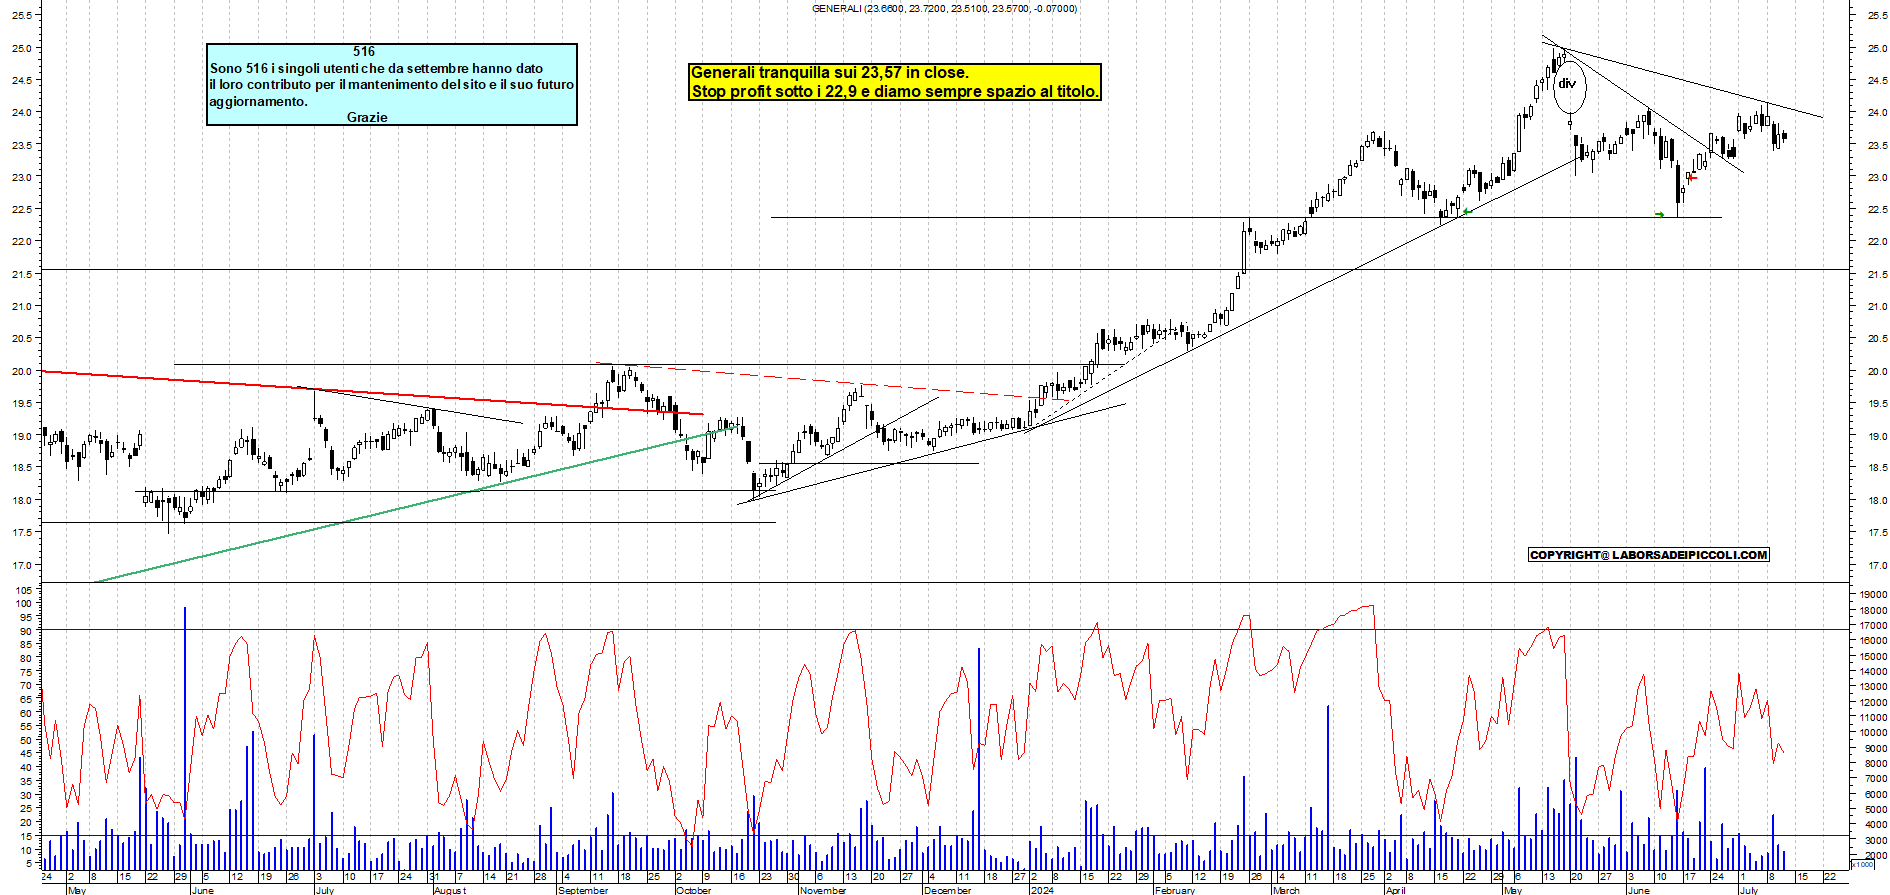Click the 'August' label on date axis
Screen dimensions: 1890x895
coord(450,890)
